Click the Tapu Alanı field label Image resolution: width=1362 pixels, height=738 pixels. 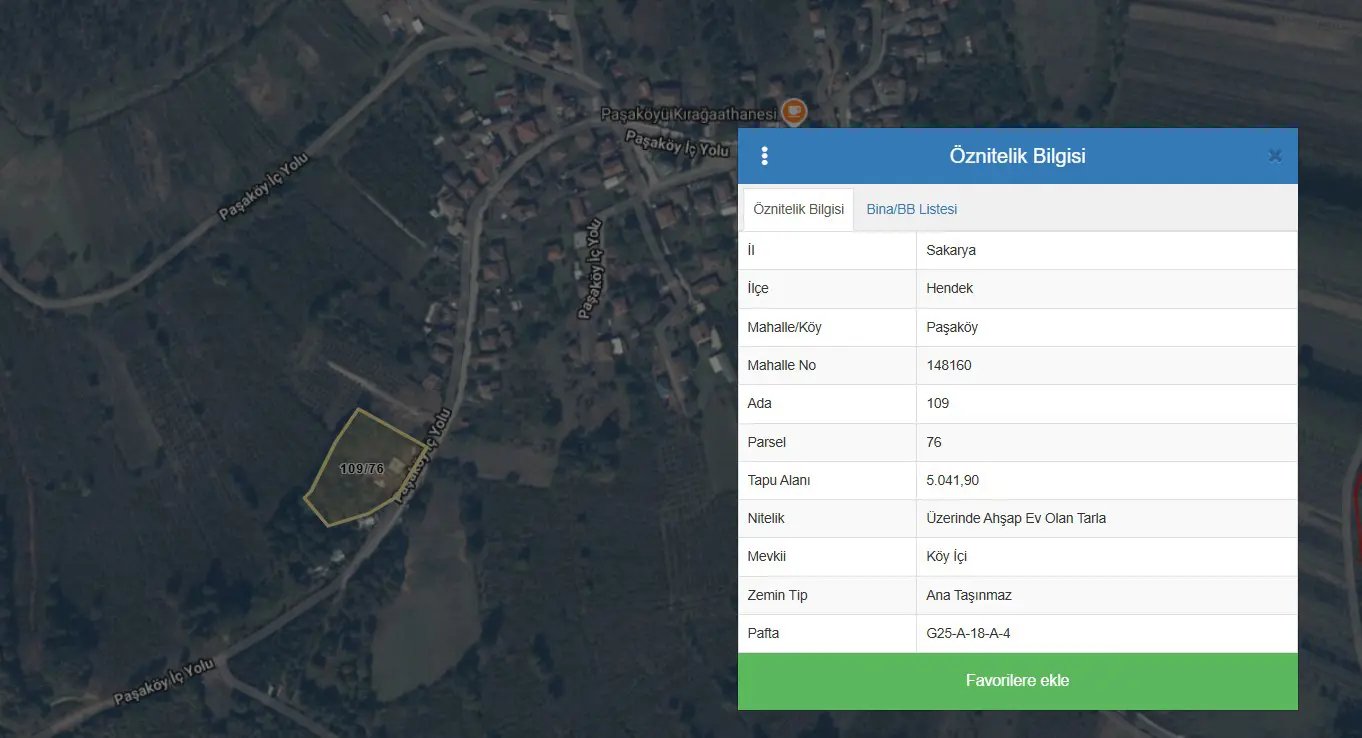point(779,480)
